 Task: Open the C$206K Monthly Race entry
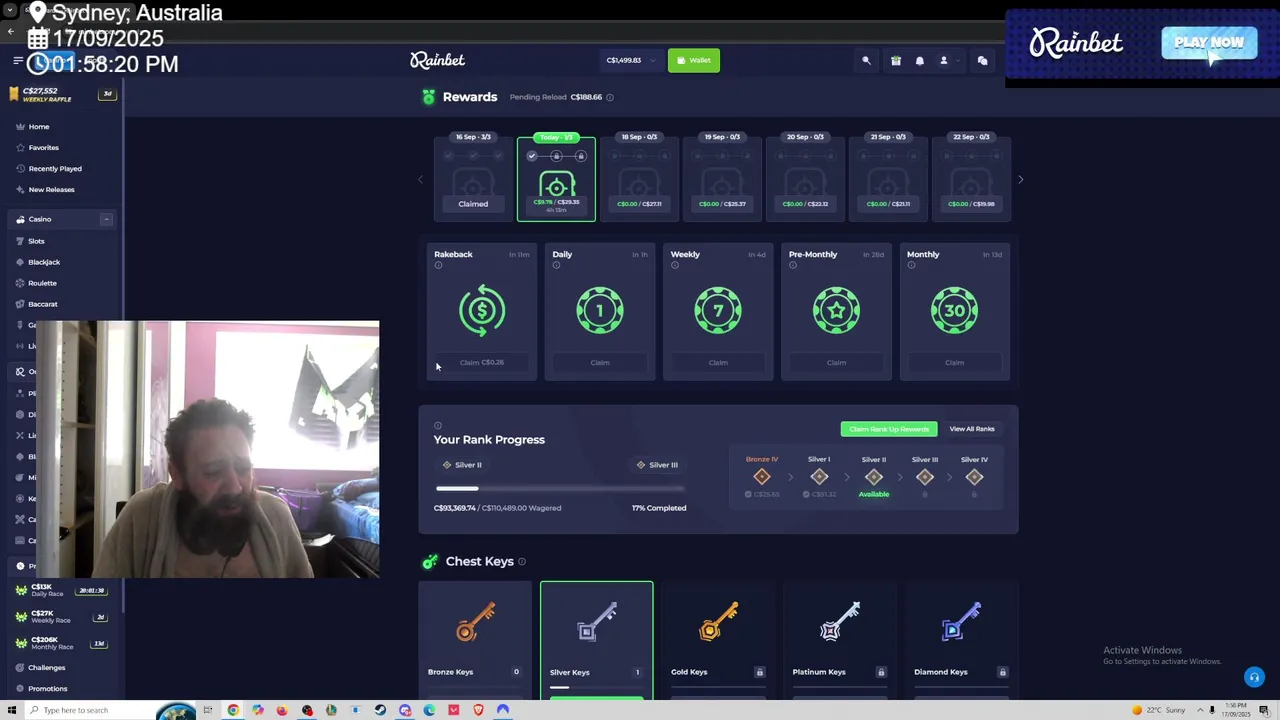click(62, 643)
